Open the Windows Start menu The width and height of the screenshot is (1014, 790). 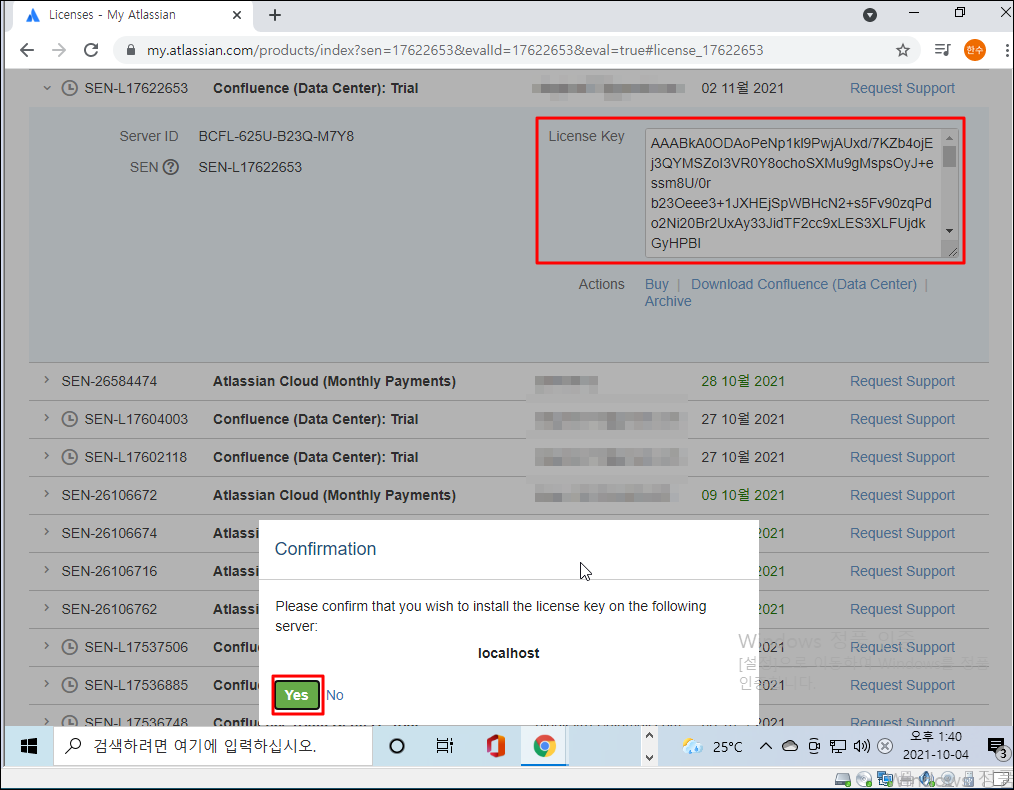click(x=28, y=746)
